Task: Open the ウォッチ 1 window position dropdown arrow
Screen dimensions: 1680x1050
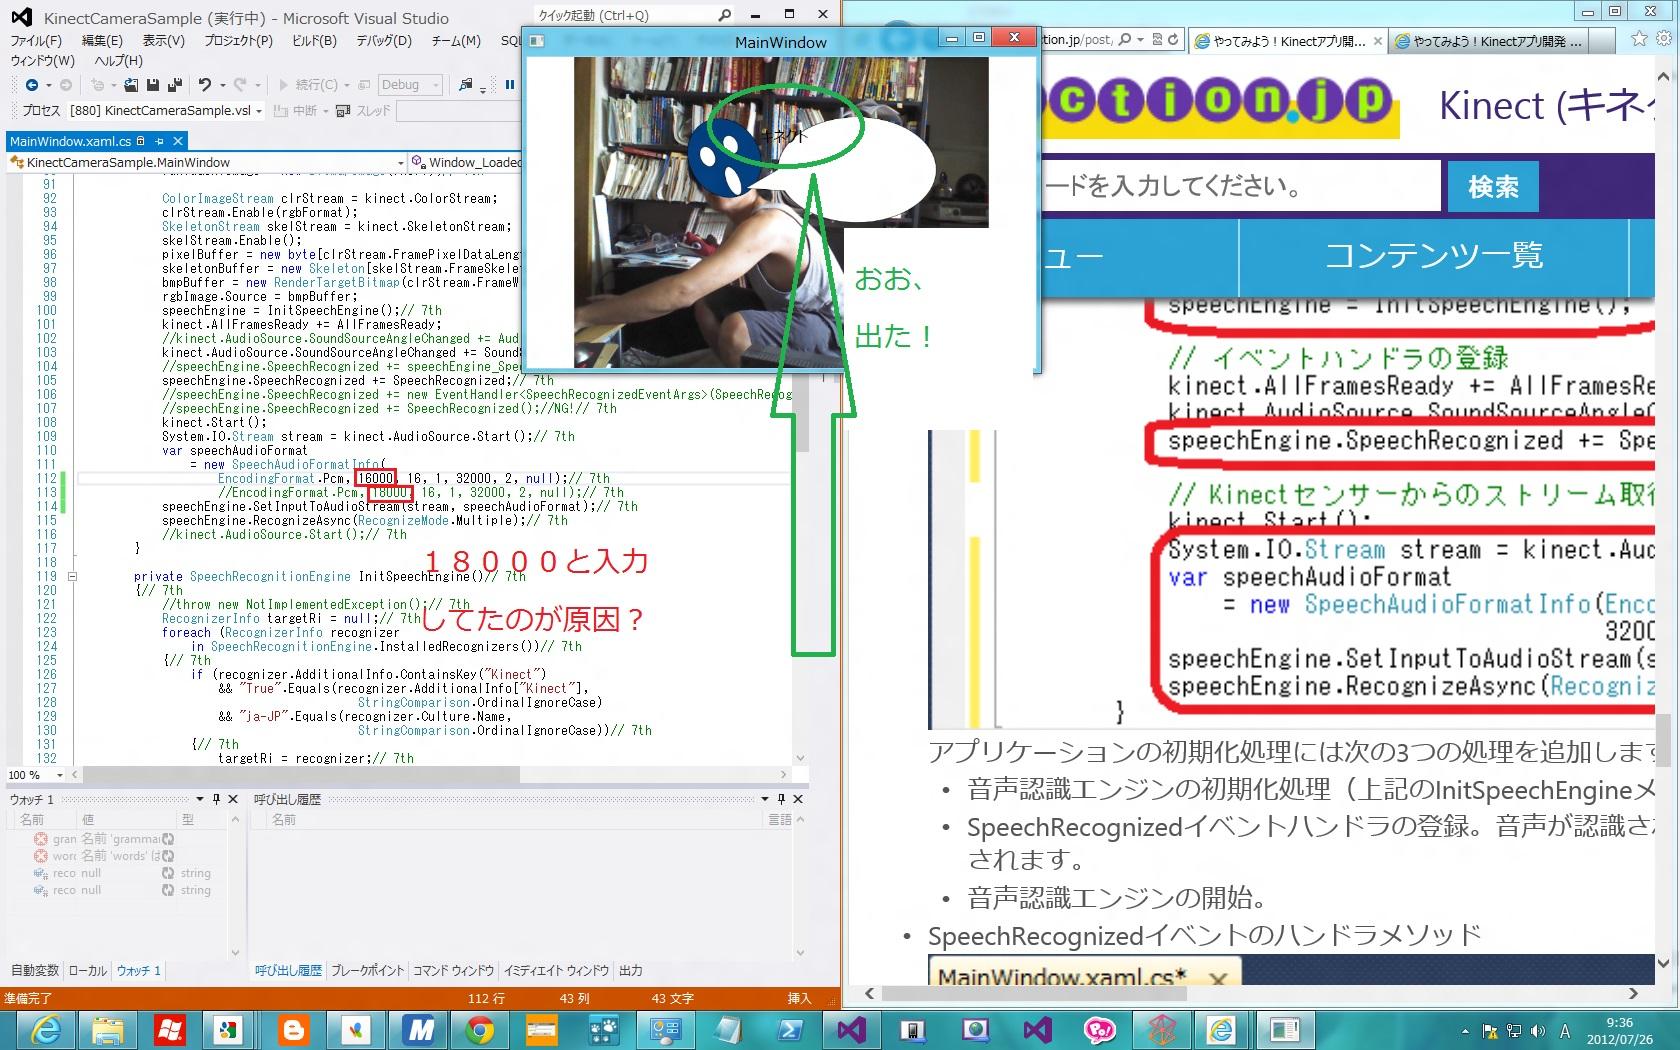Action: tap(200, 799)
